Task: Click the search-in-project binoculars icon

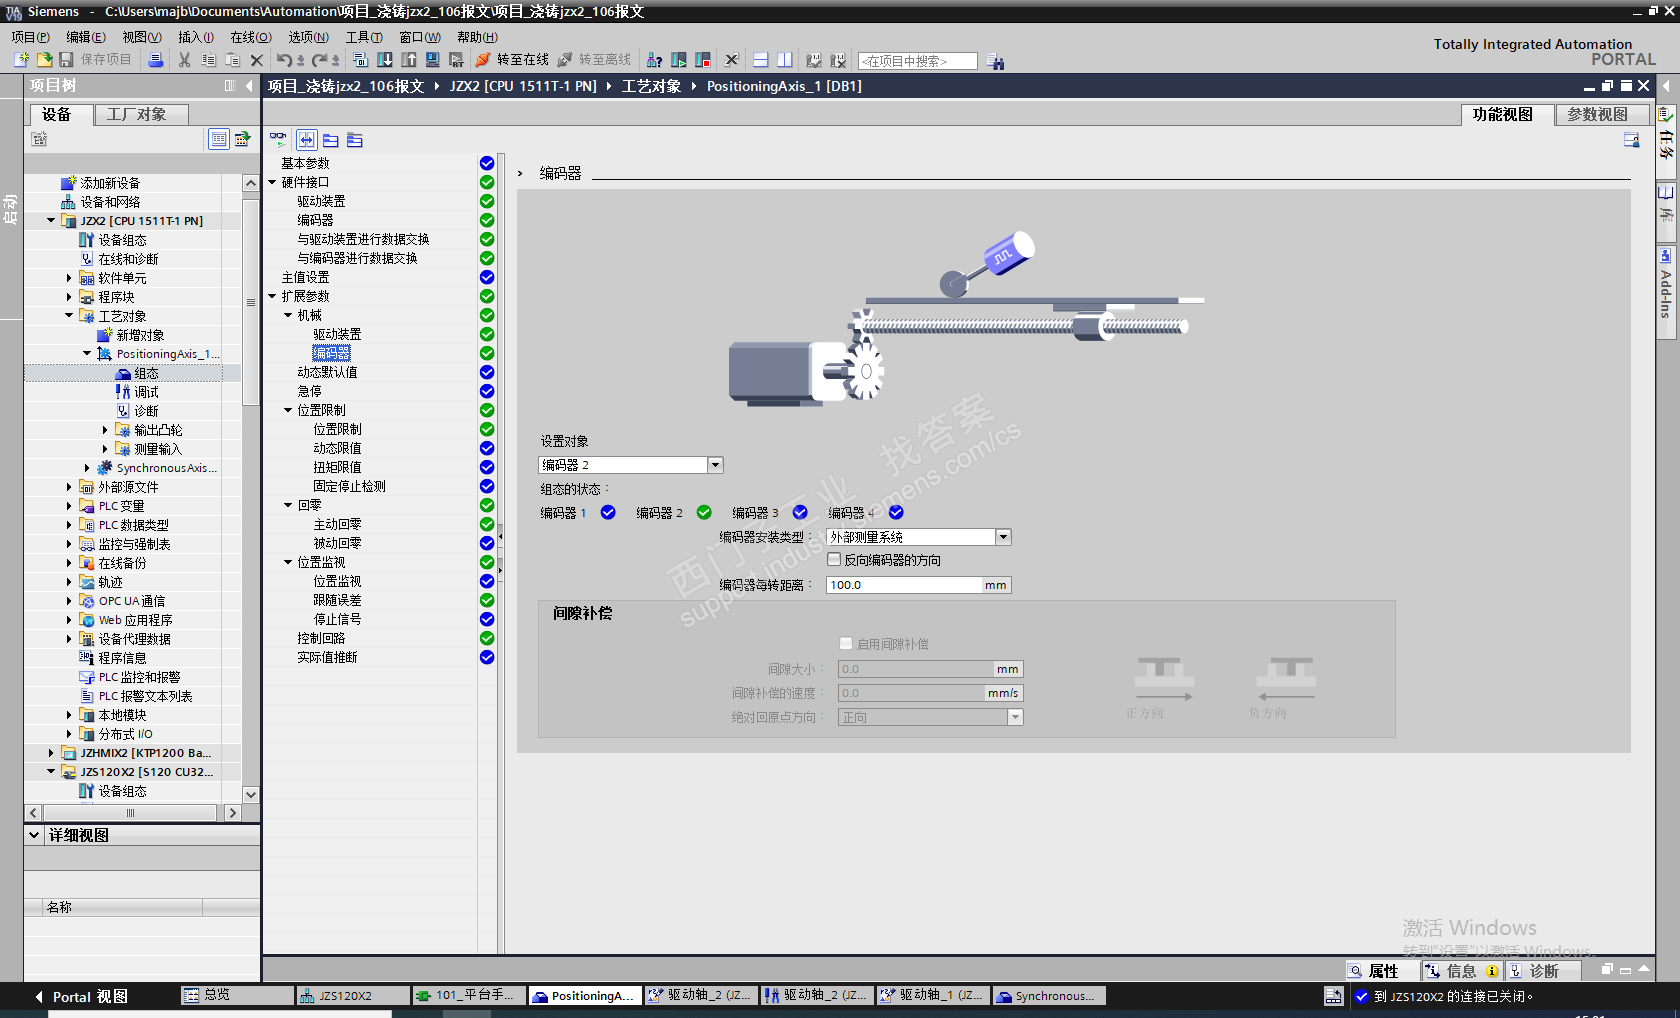Action: 995,61
